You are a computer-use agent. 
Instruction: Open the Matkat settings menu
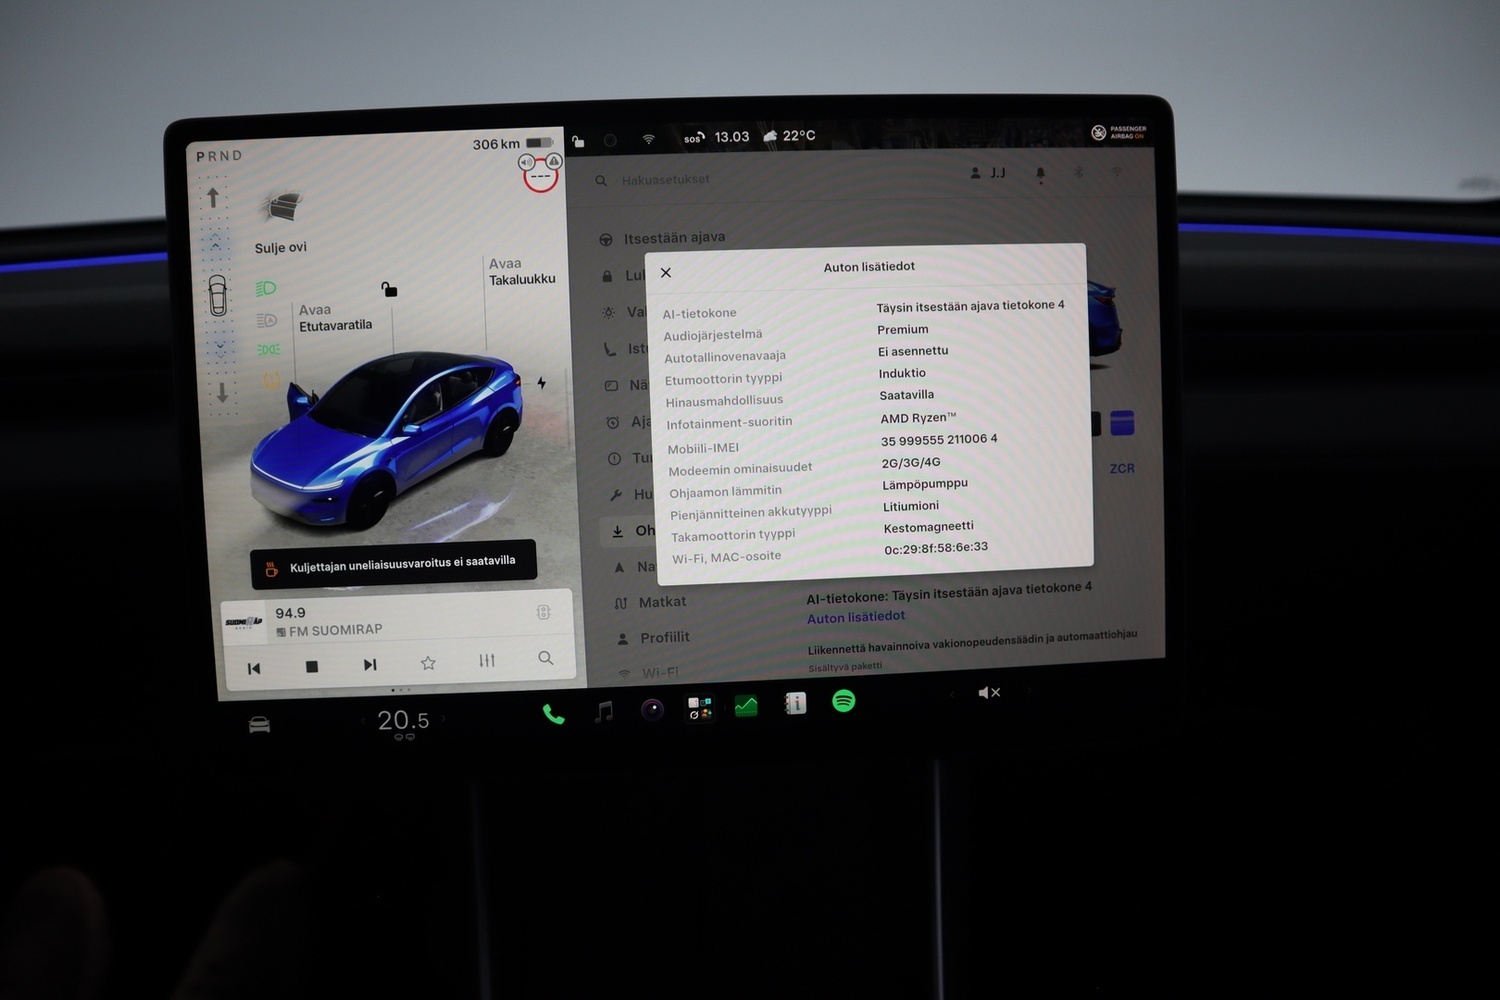tap(651, 602)
